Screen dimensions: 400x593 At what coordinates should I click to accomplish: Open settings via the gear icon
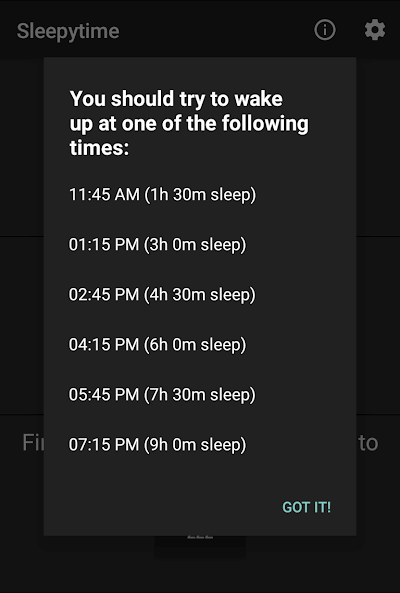pos(375,30)
